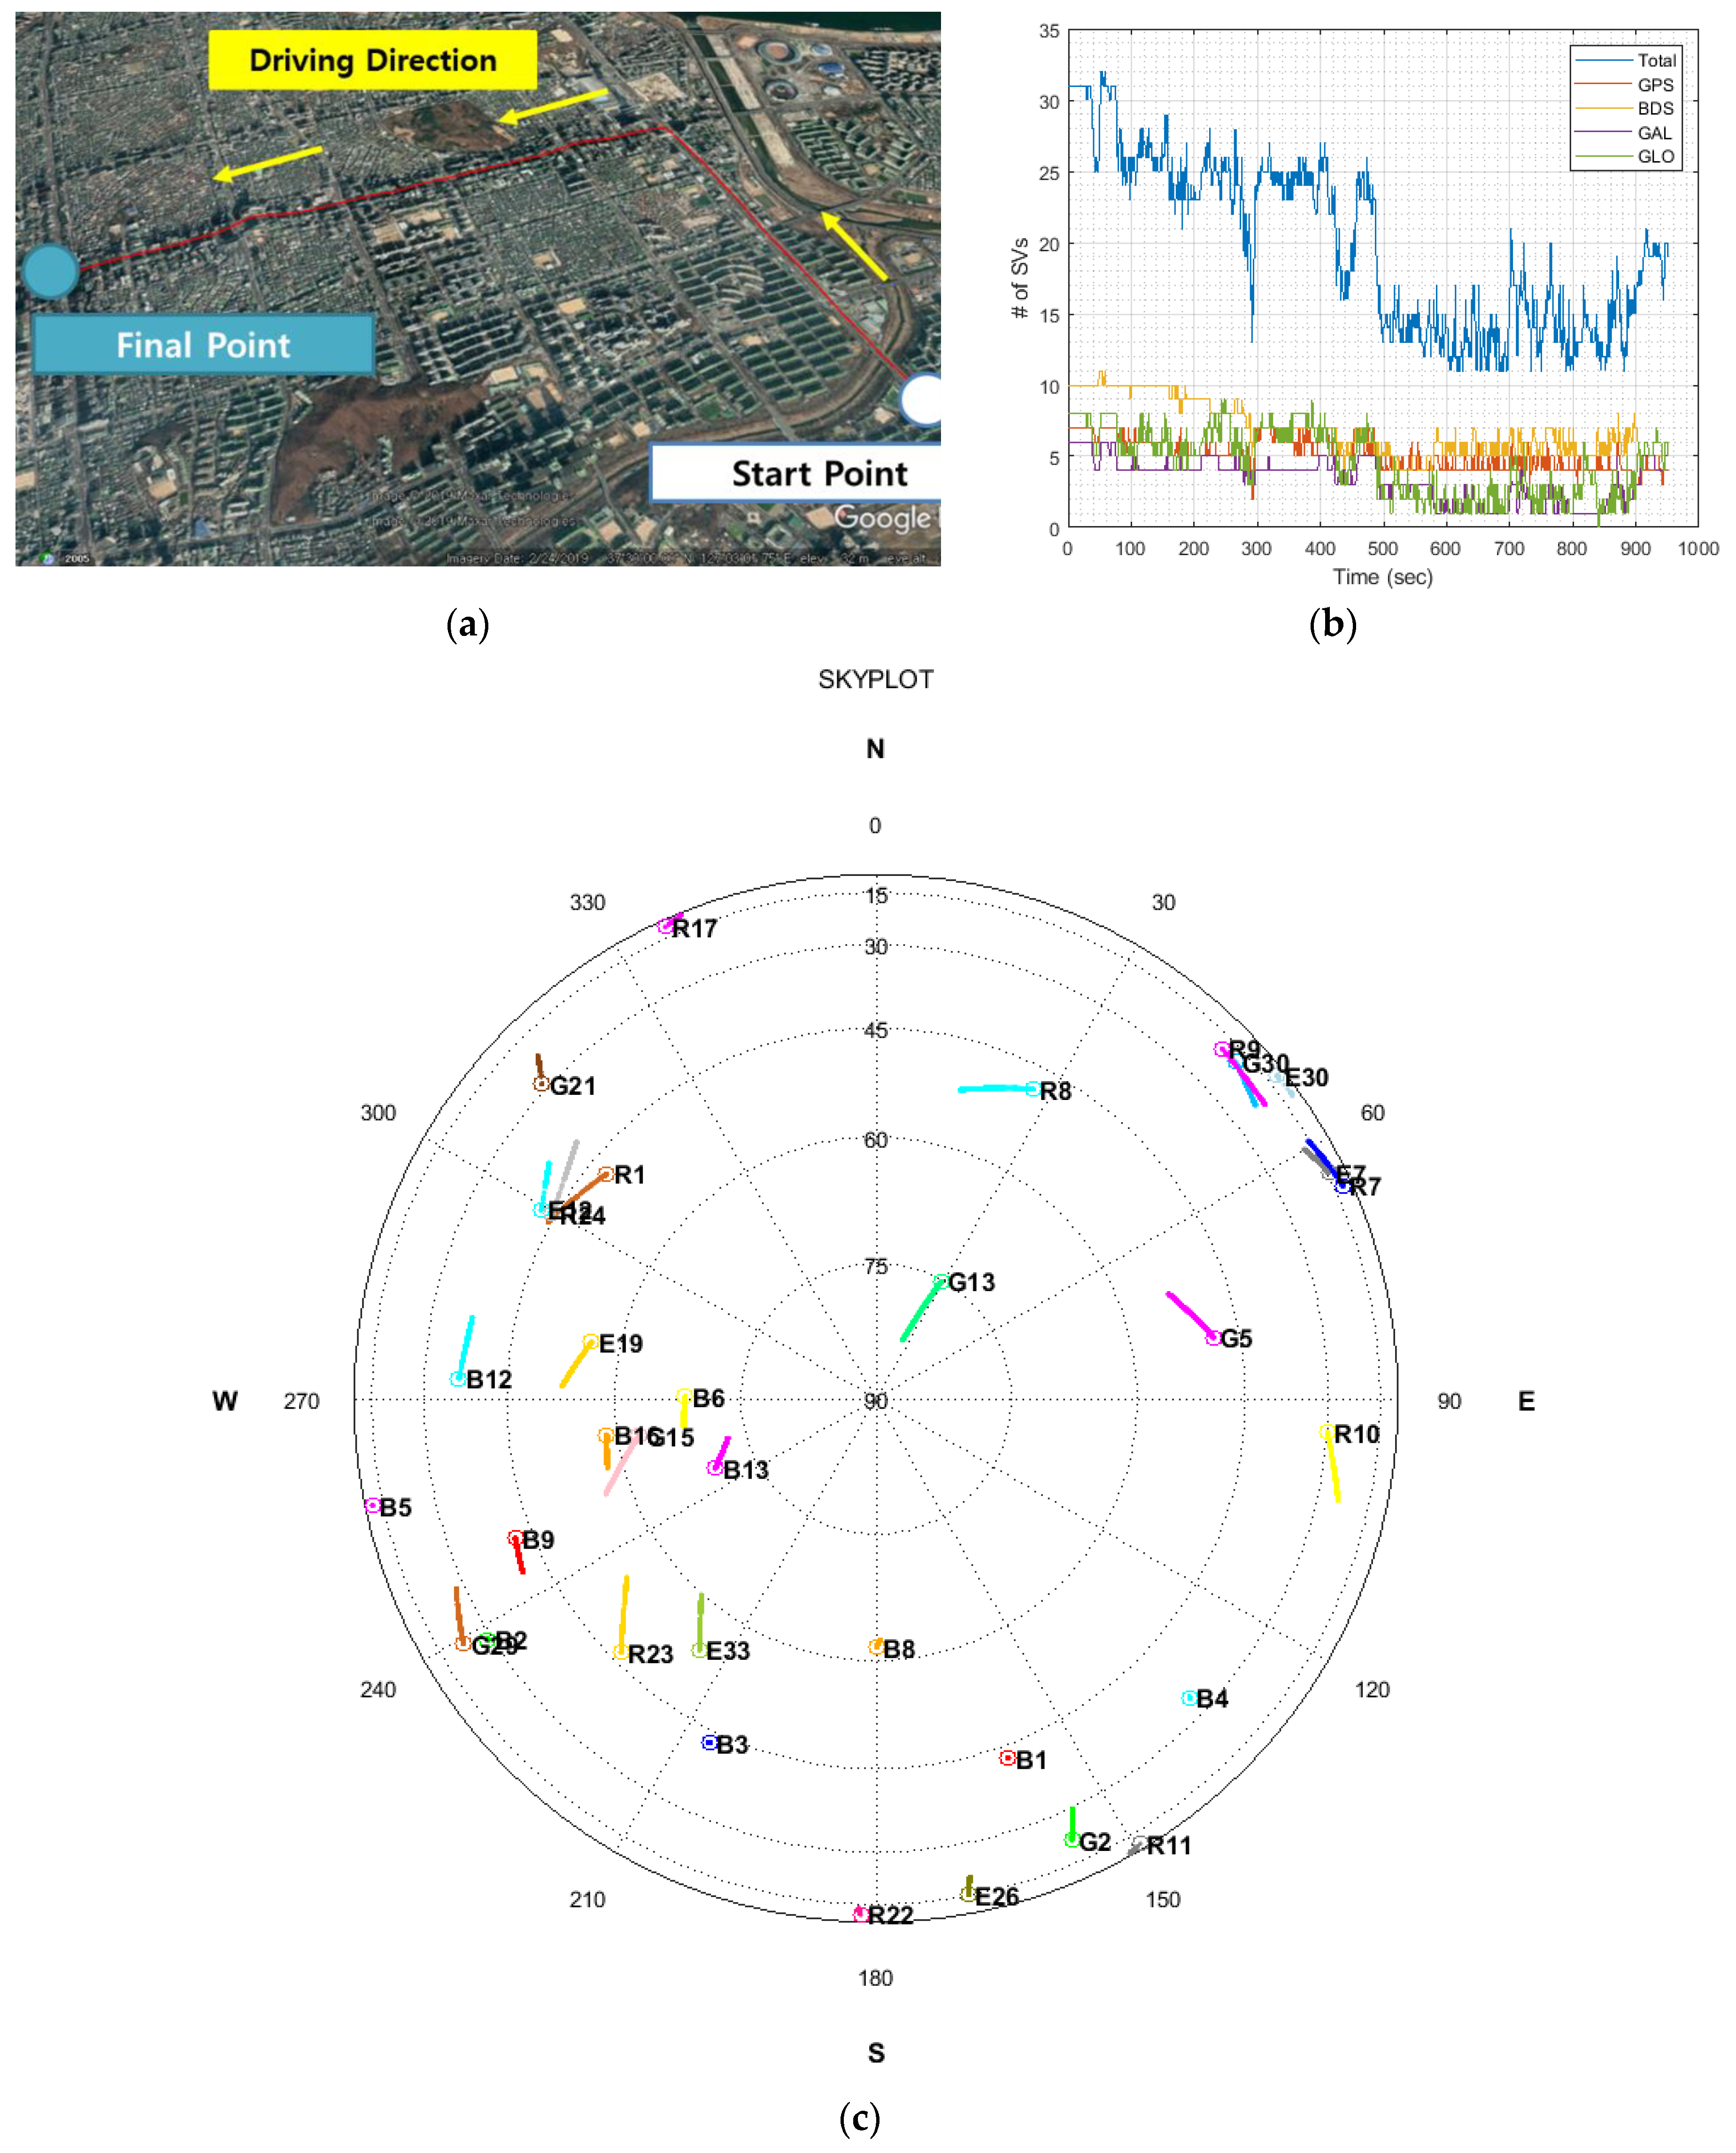1736x2153 pixels.
Task: Click the G5 satellite marker
Action: [x=1213, y=1338]
